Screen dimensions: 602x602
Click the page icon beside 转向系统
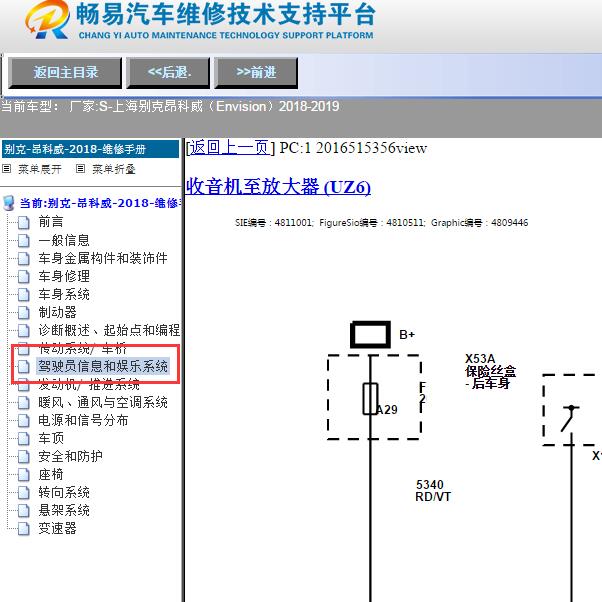[24, 493]
